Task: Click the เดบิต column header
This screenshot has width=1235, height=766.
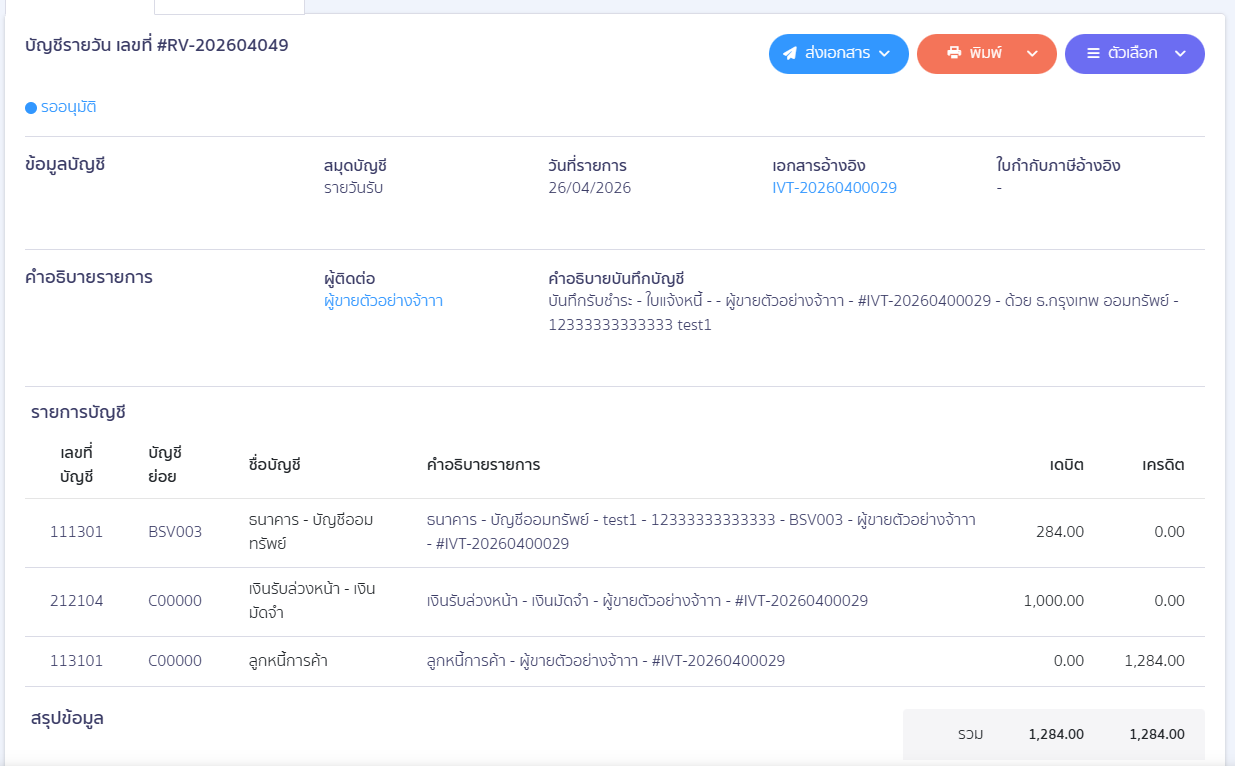Action: (x=1067, y=465)
